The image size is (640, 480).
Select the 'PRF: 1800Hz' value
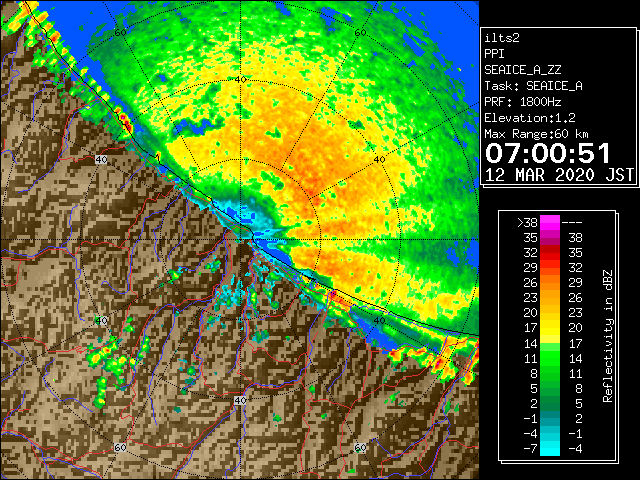[x=523, y=102]
